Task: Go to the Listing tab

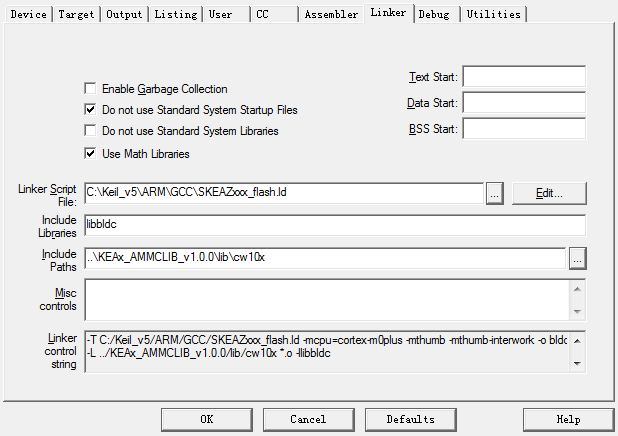Action: (x=176, y=15)
